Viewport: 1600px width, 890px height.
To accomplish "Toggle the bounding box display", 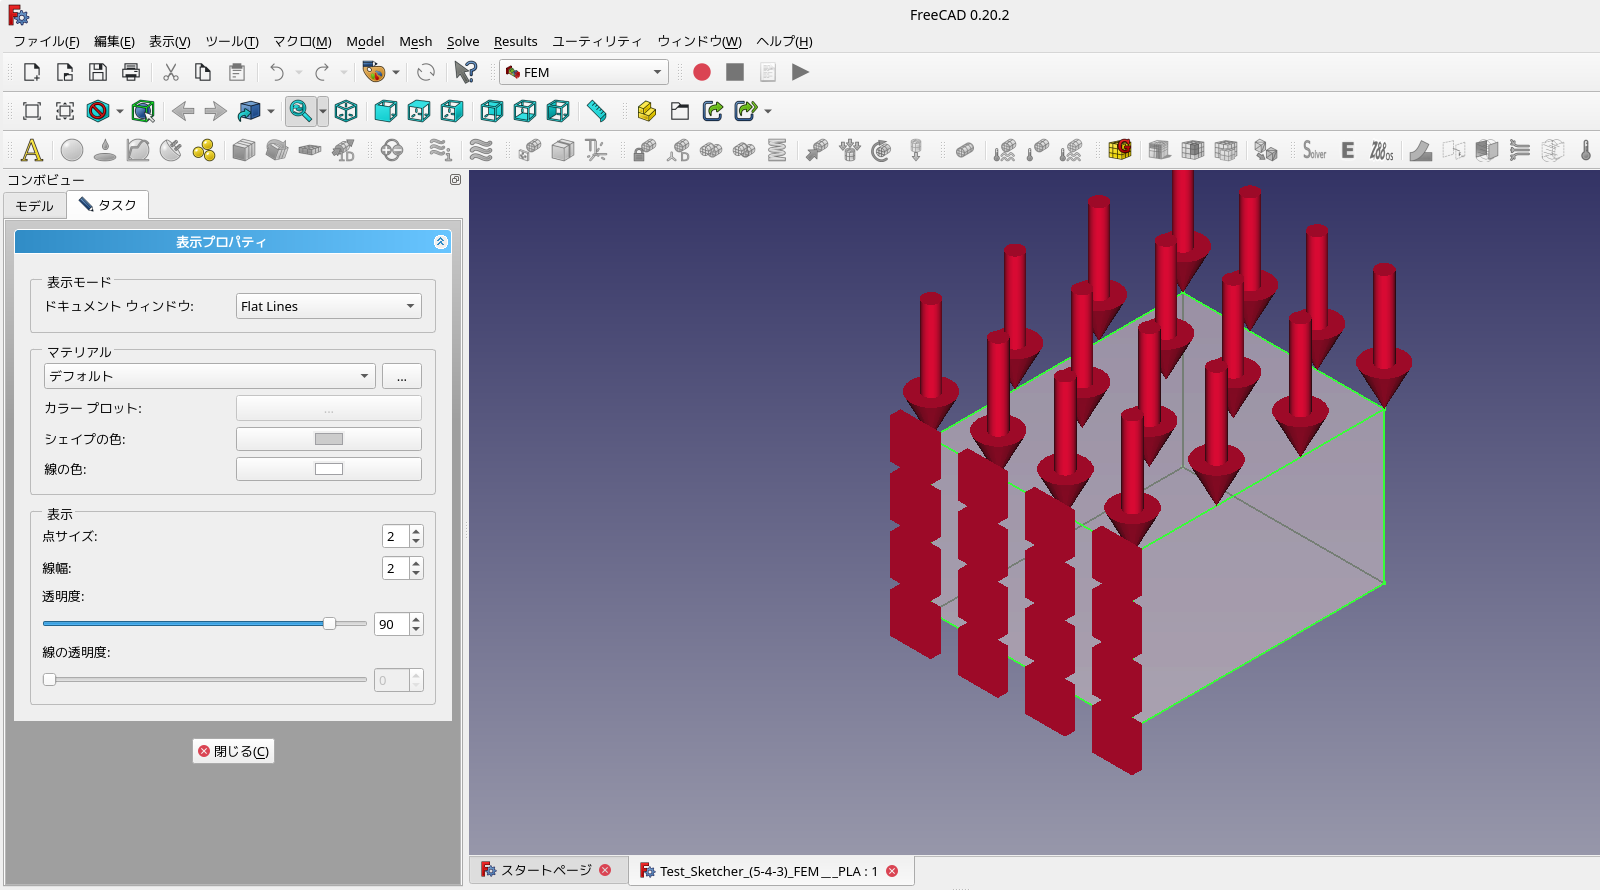I will click(143, 111).
